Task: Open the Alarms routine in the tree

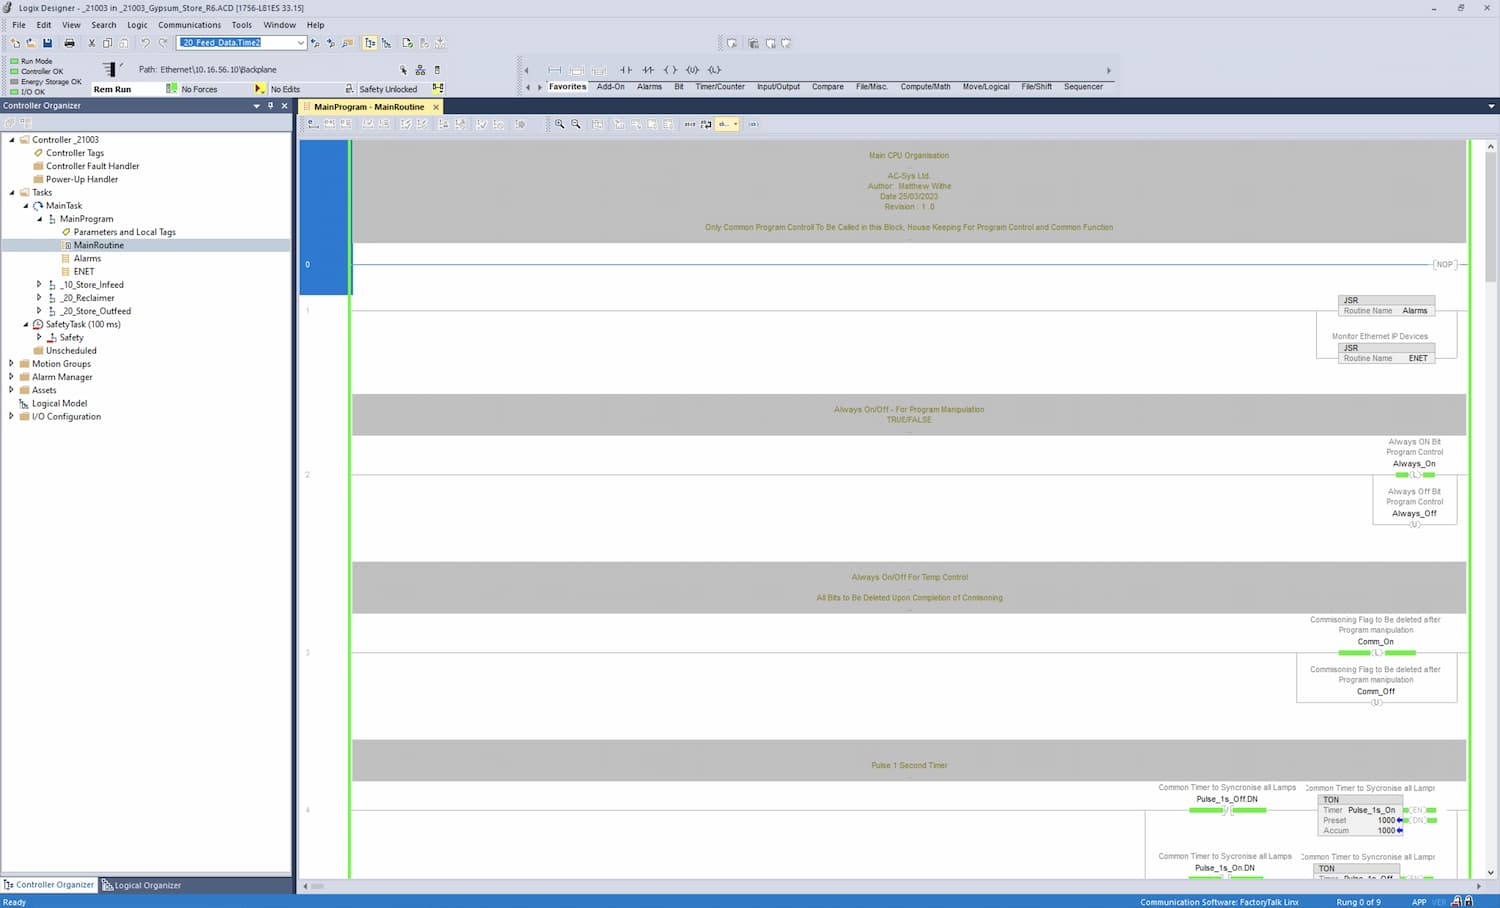Action: pyautogui.click(x=87, y=259)
